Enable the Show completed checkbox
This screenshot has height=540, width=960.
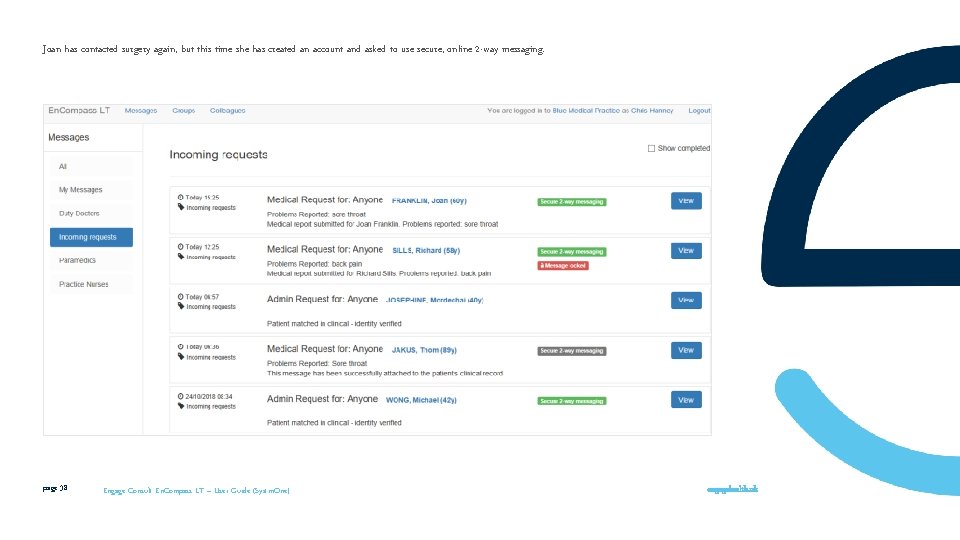click(651, 148)
